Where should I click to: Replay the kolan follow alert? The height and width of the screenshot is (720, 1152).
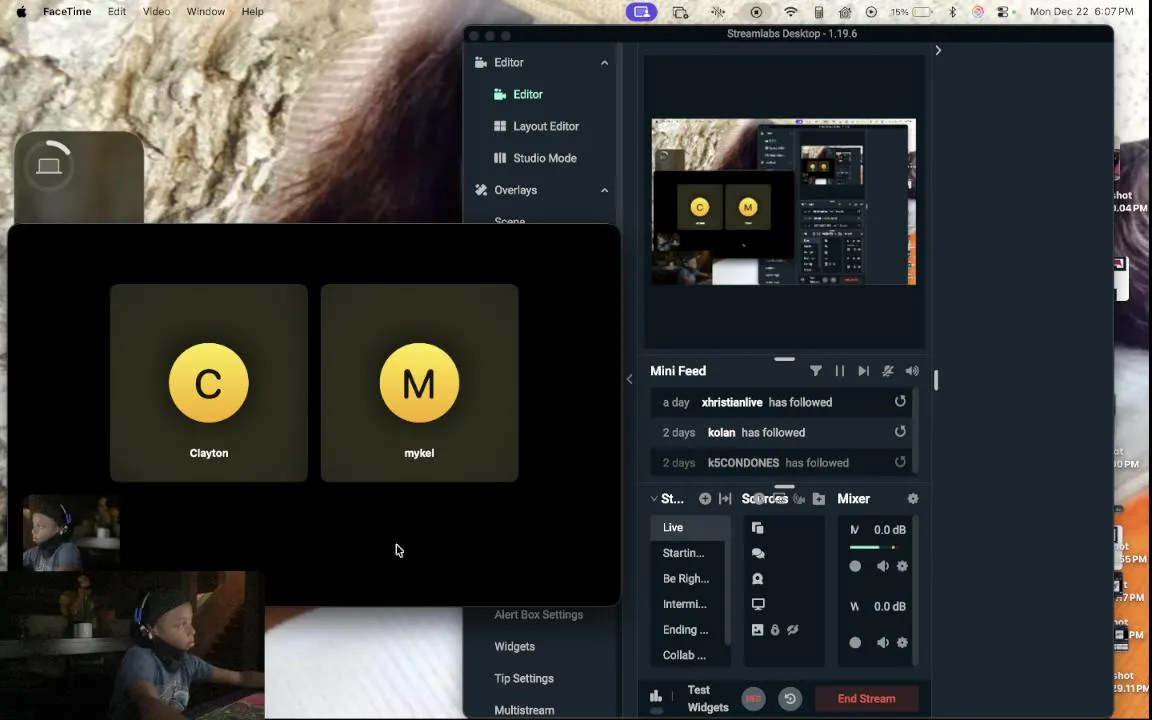[x=900, y=431]
